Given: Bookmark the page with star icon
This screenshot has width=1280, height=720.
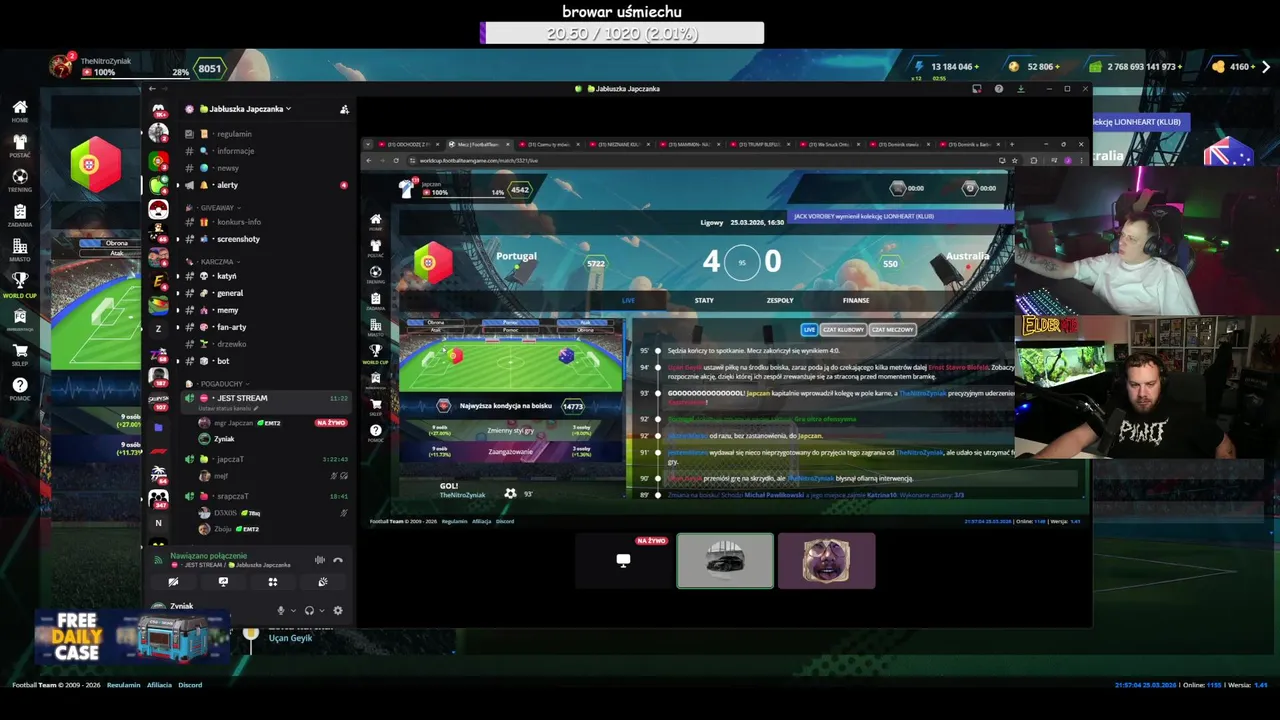Looking at the screenshot, I should point(1016,160).
